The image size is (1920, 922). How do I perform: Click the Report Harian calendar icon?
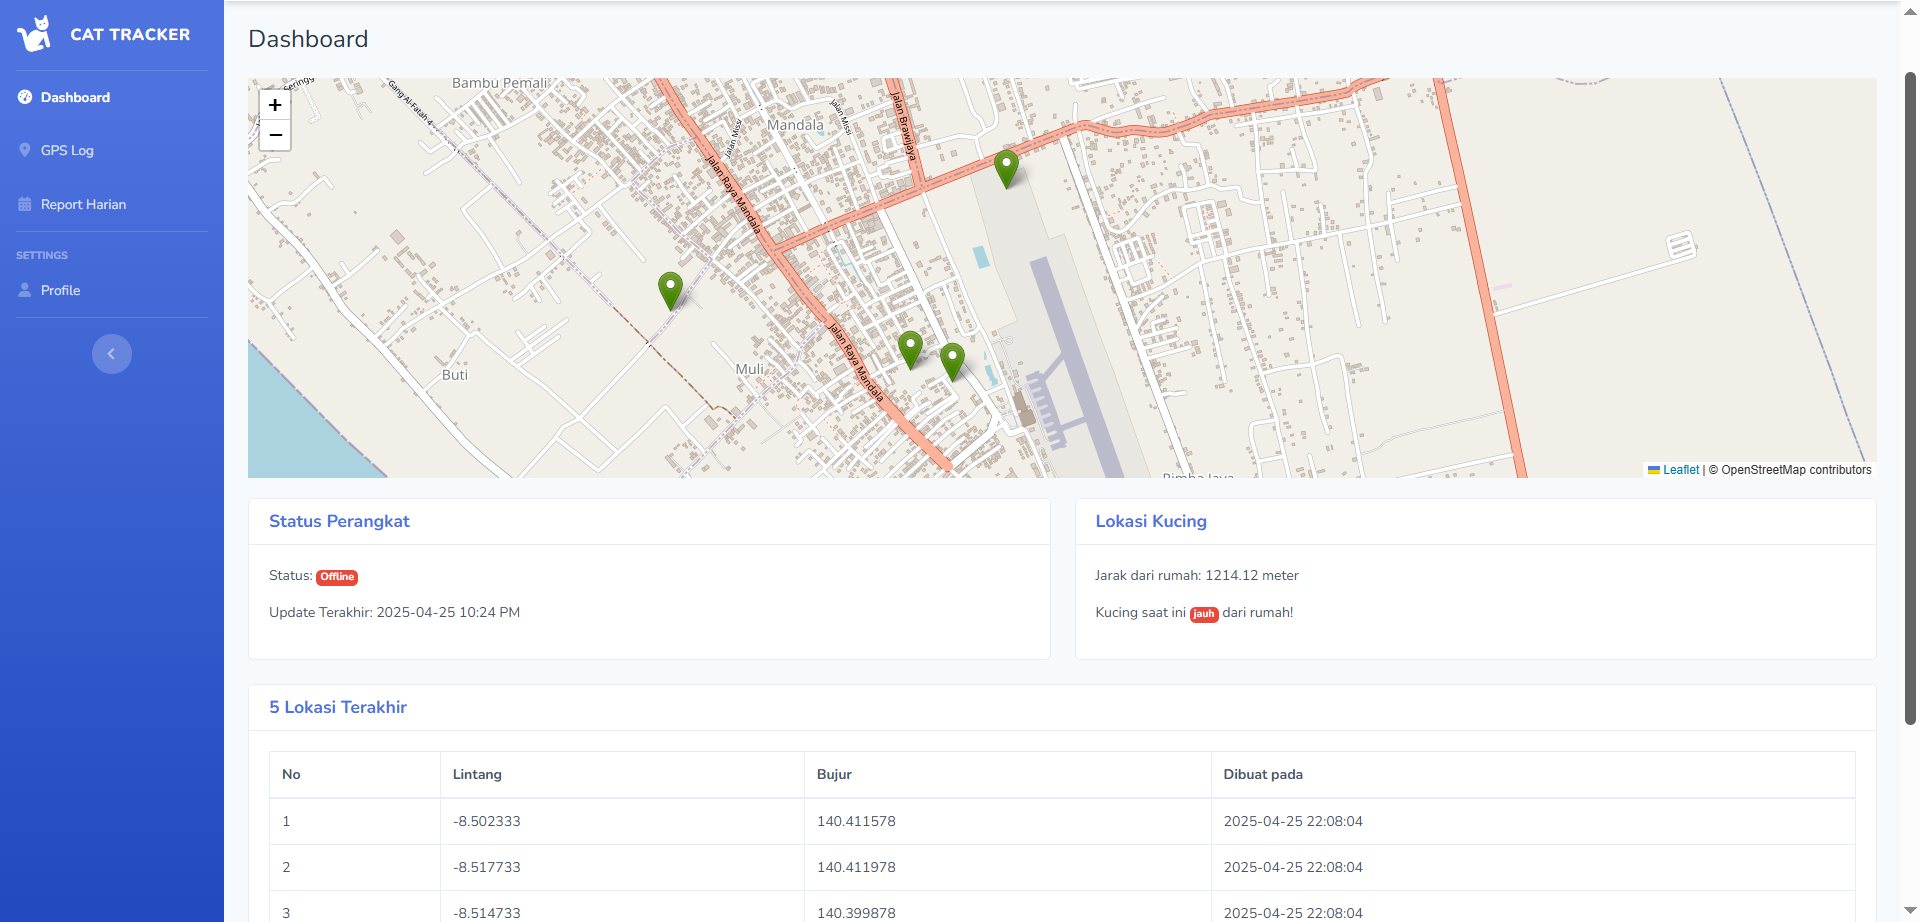23,203
